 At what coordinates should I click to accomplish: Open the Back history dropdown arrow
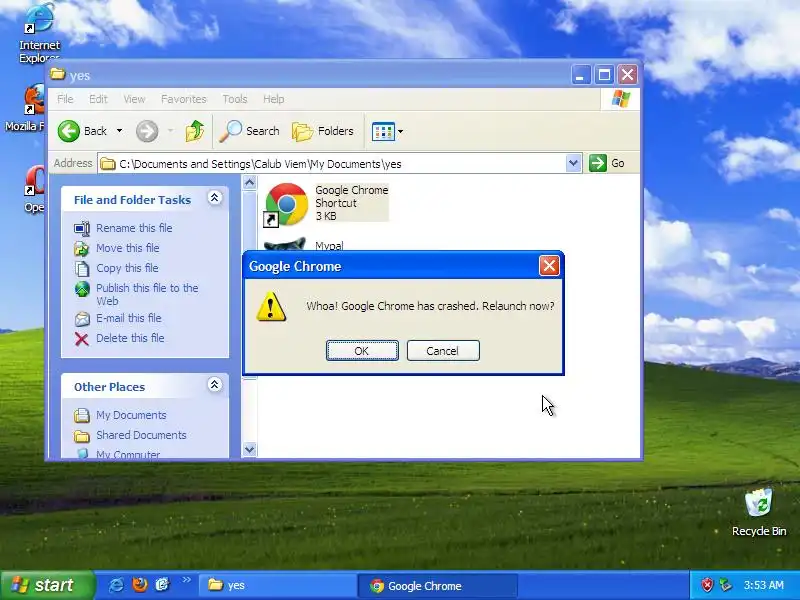(x=119, y=131)
